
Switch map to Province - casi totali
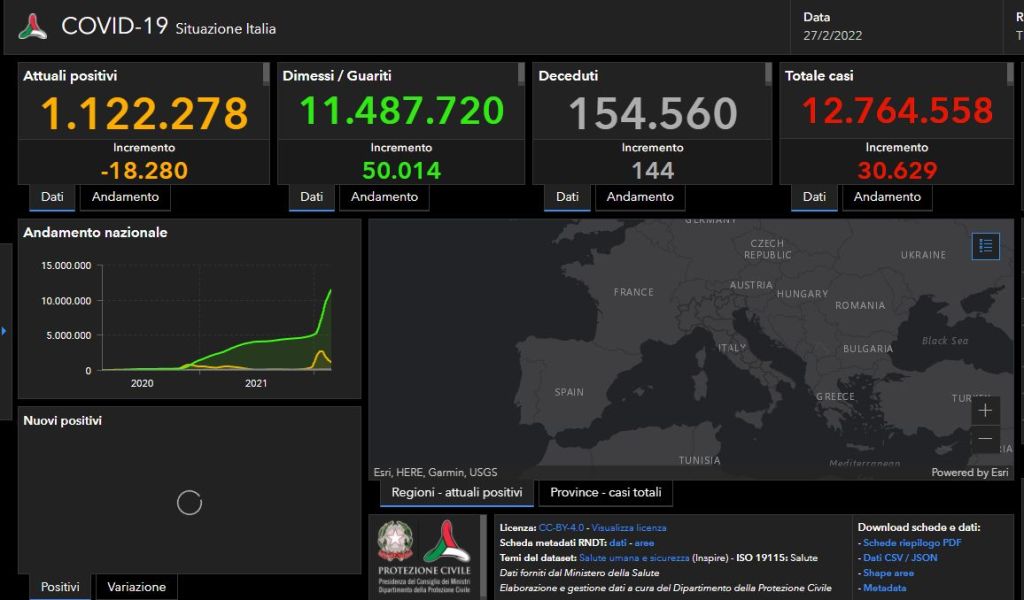tap(605, 492)
